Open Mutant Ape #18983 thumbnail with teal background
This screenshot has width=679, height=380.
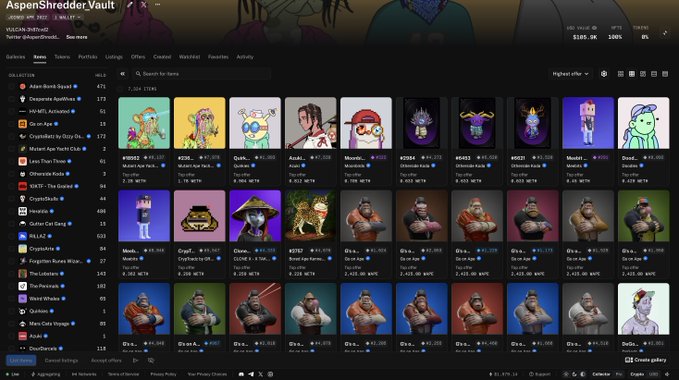(x=144, y=123)
